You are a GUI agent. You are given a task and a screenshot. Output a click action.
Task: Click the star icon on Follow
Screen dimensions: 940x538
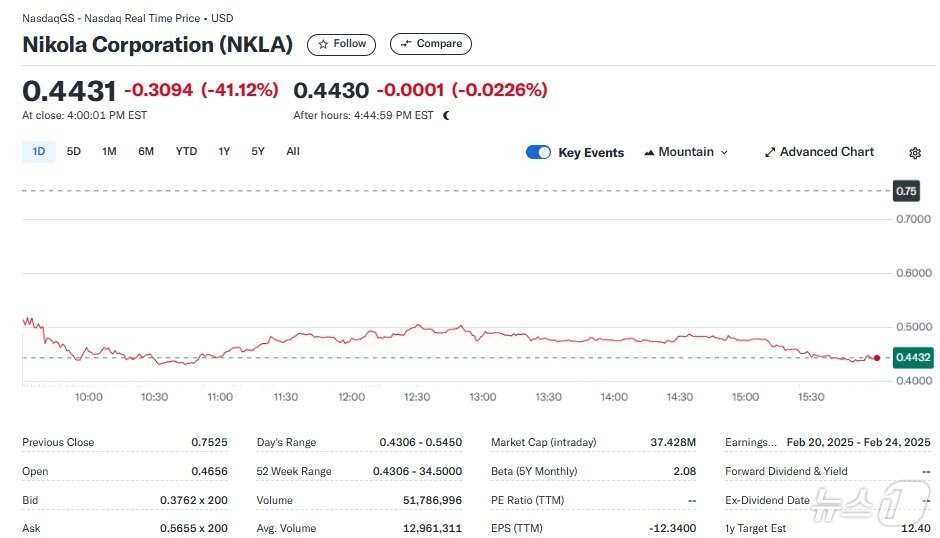(323, 44)
